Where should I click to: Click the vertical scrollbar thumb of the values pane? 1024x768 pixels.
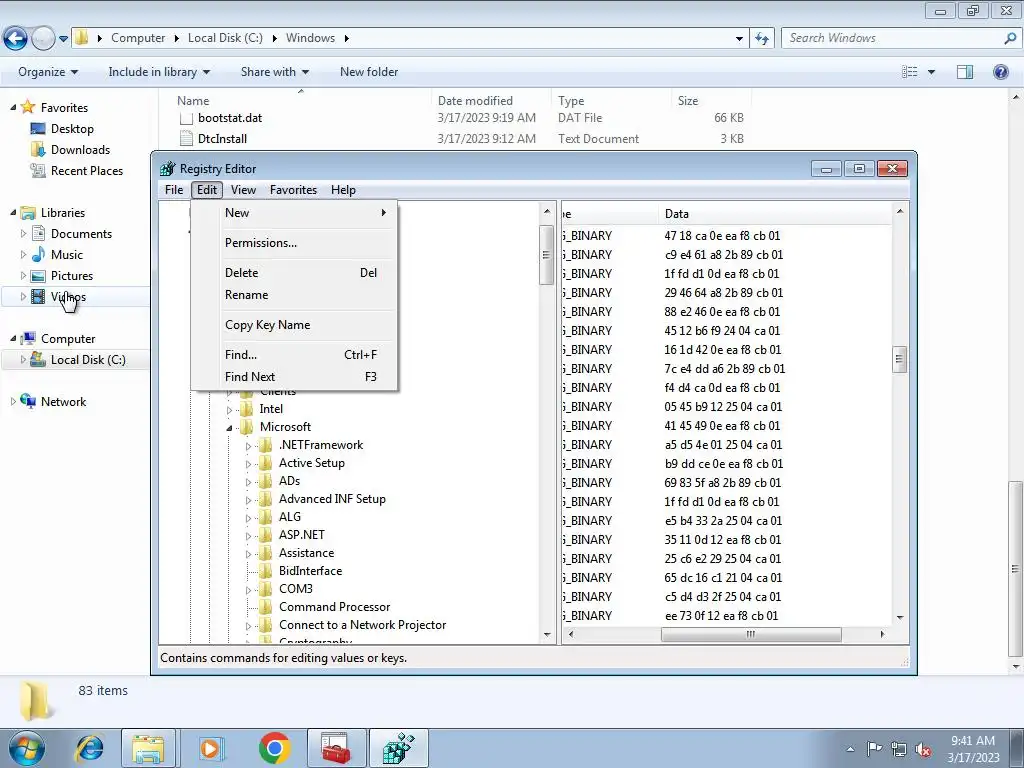(x=899, y=359)
